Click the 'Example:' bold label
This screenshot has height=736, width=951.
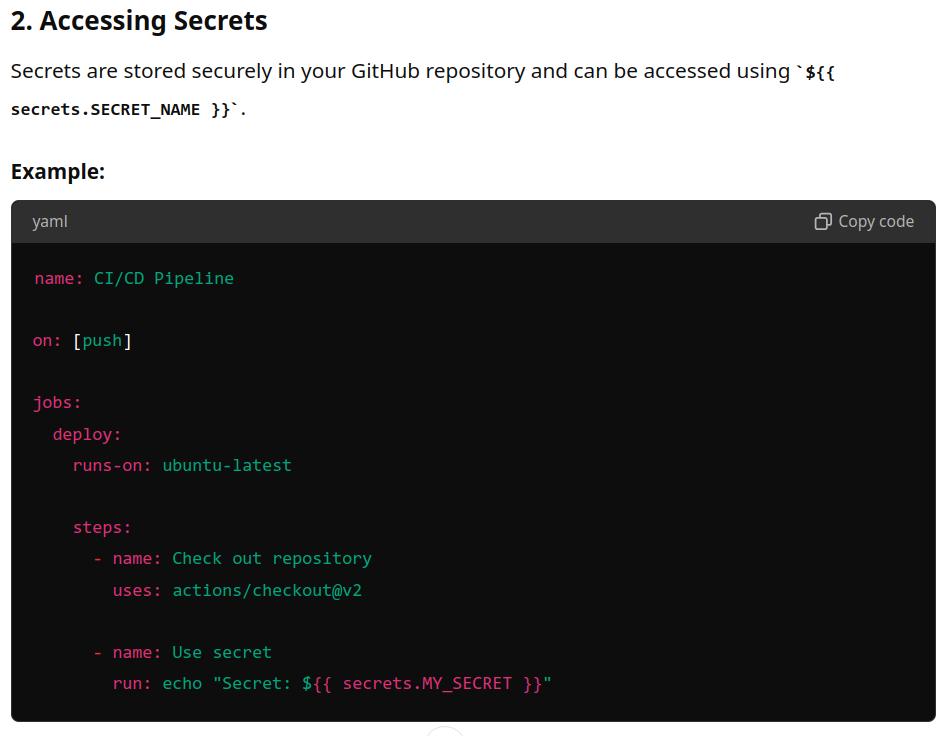pos(58,171)
